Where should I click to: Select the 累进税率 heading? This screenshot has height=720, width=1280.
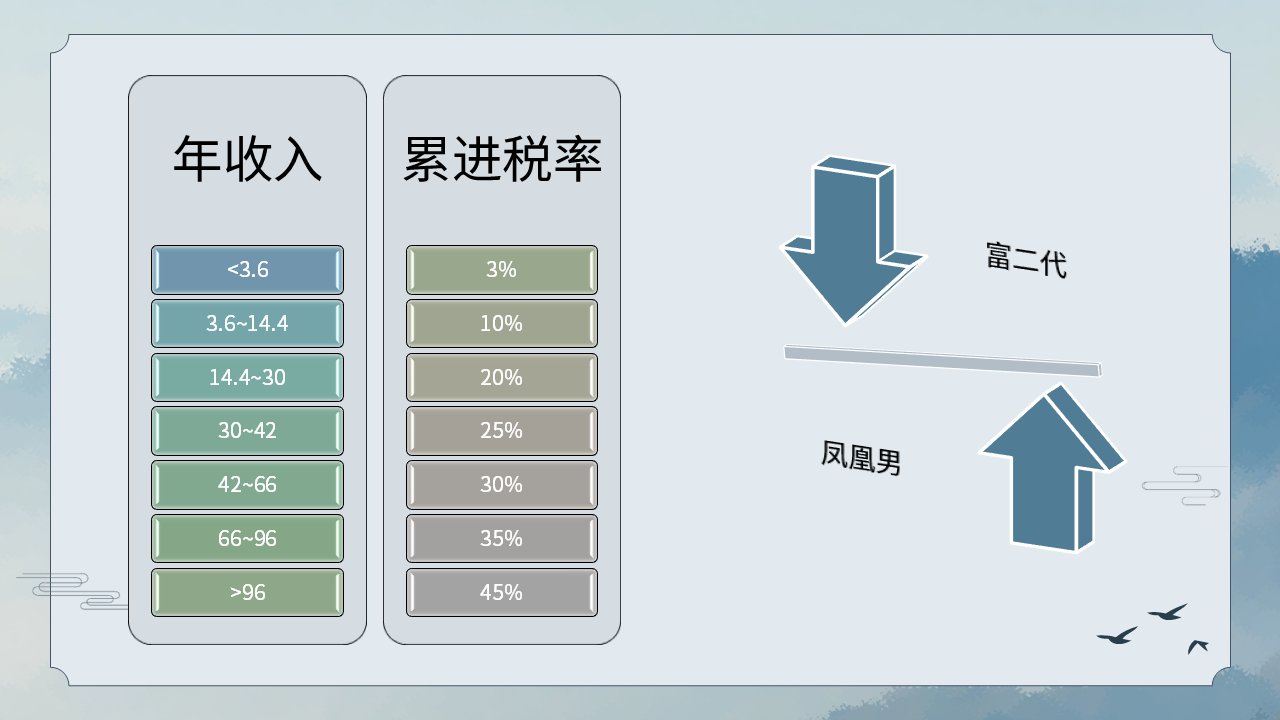(502, 158)
